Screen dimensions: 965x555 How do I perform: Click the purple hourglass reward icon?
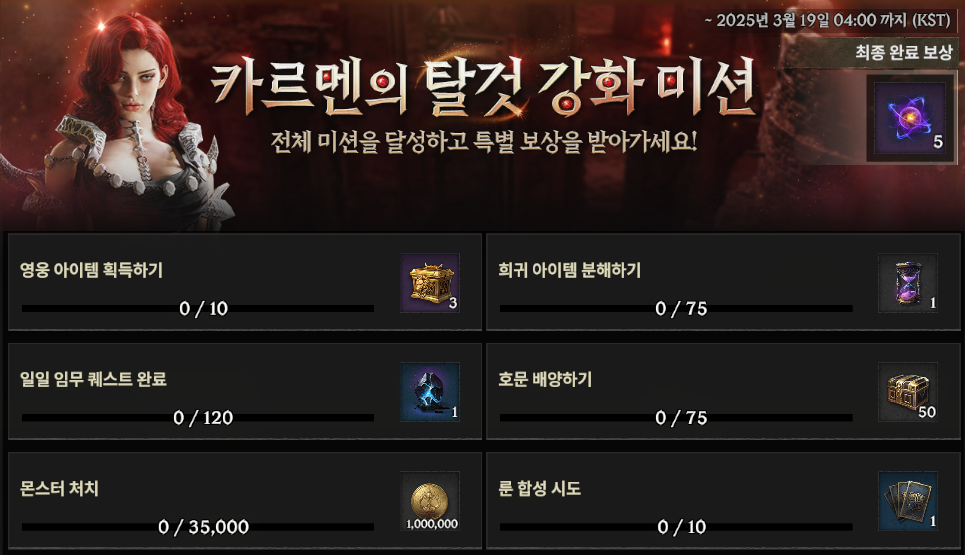pos(908,283)
